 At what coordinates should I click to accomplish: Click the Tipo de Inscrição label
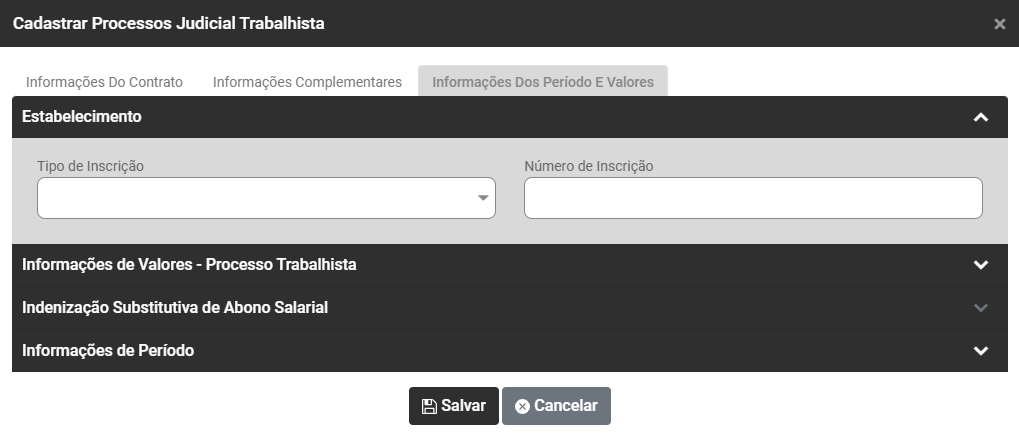pyautogui.click(x=90, y=166)
